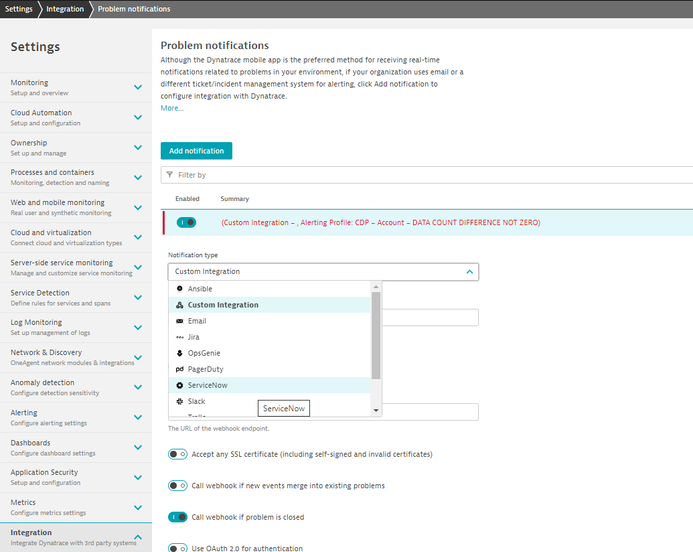The width and height of the screenshot is (693, 552).
Task: Disable Call webhook if problem is closed
Action: point(178,517)
